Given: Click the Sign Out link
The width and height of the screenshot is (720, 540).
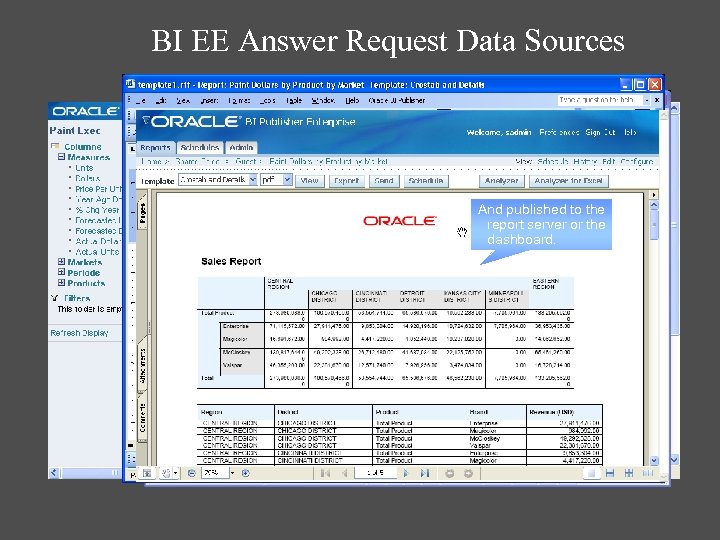Looking at the screenshot, I should point(600,132).
